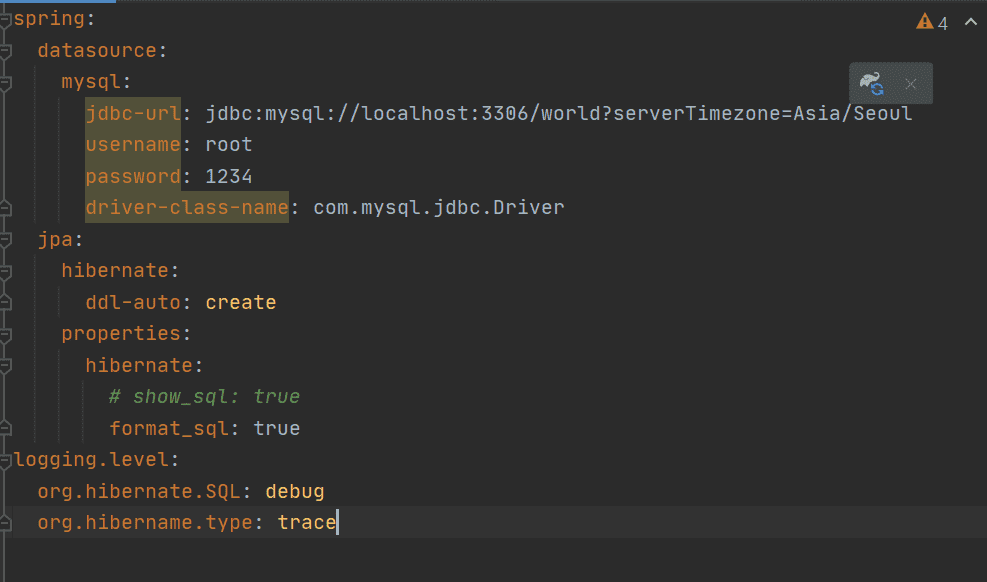The width and height of the screenshot is (987, 582).
Task: Click the commented show_sql line
Action: coord(205,396)
